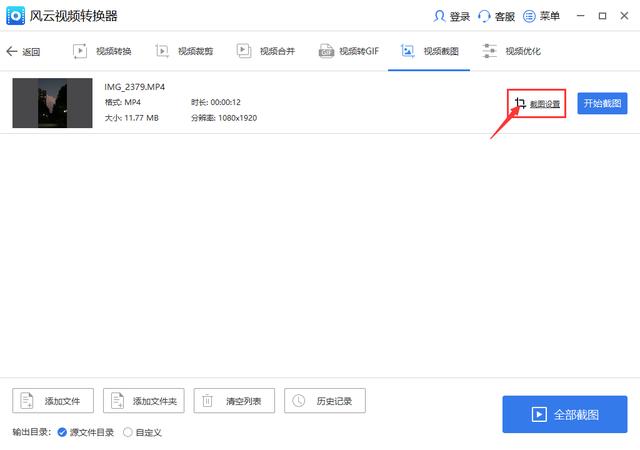
Task: Click the 大小: 11.77 MB text
Action: pos(131,118)
